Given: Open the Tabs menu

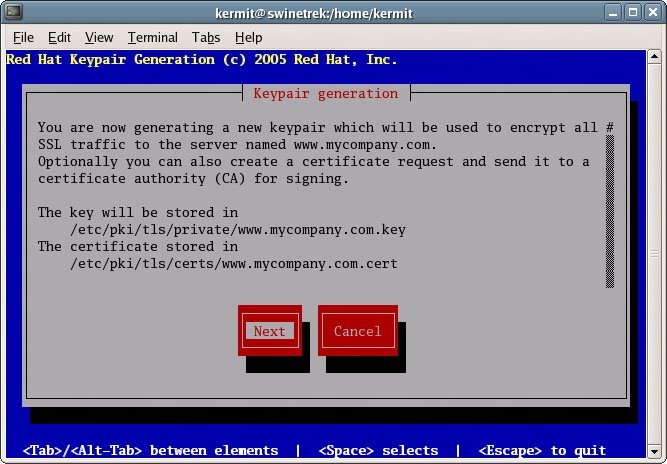Looking at the screenshot, I should (206, 37).
